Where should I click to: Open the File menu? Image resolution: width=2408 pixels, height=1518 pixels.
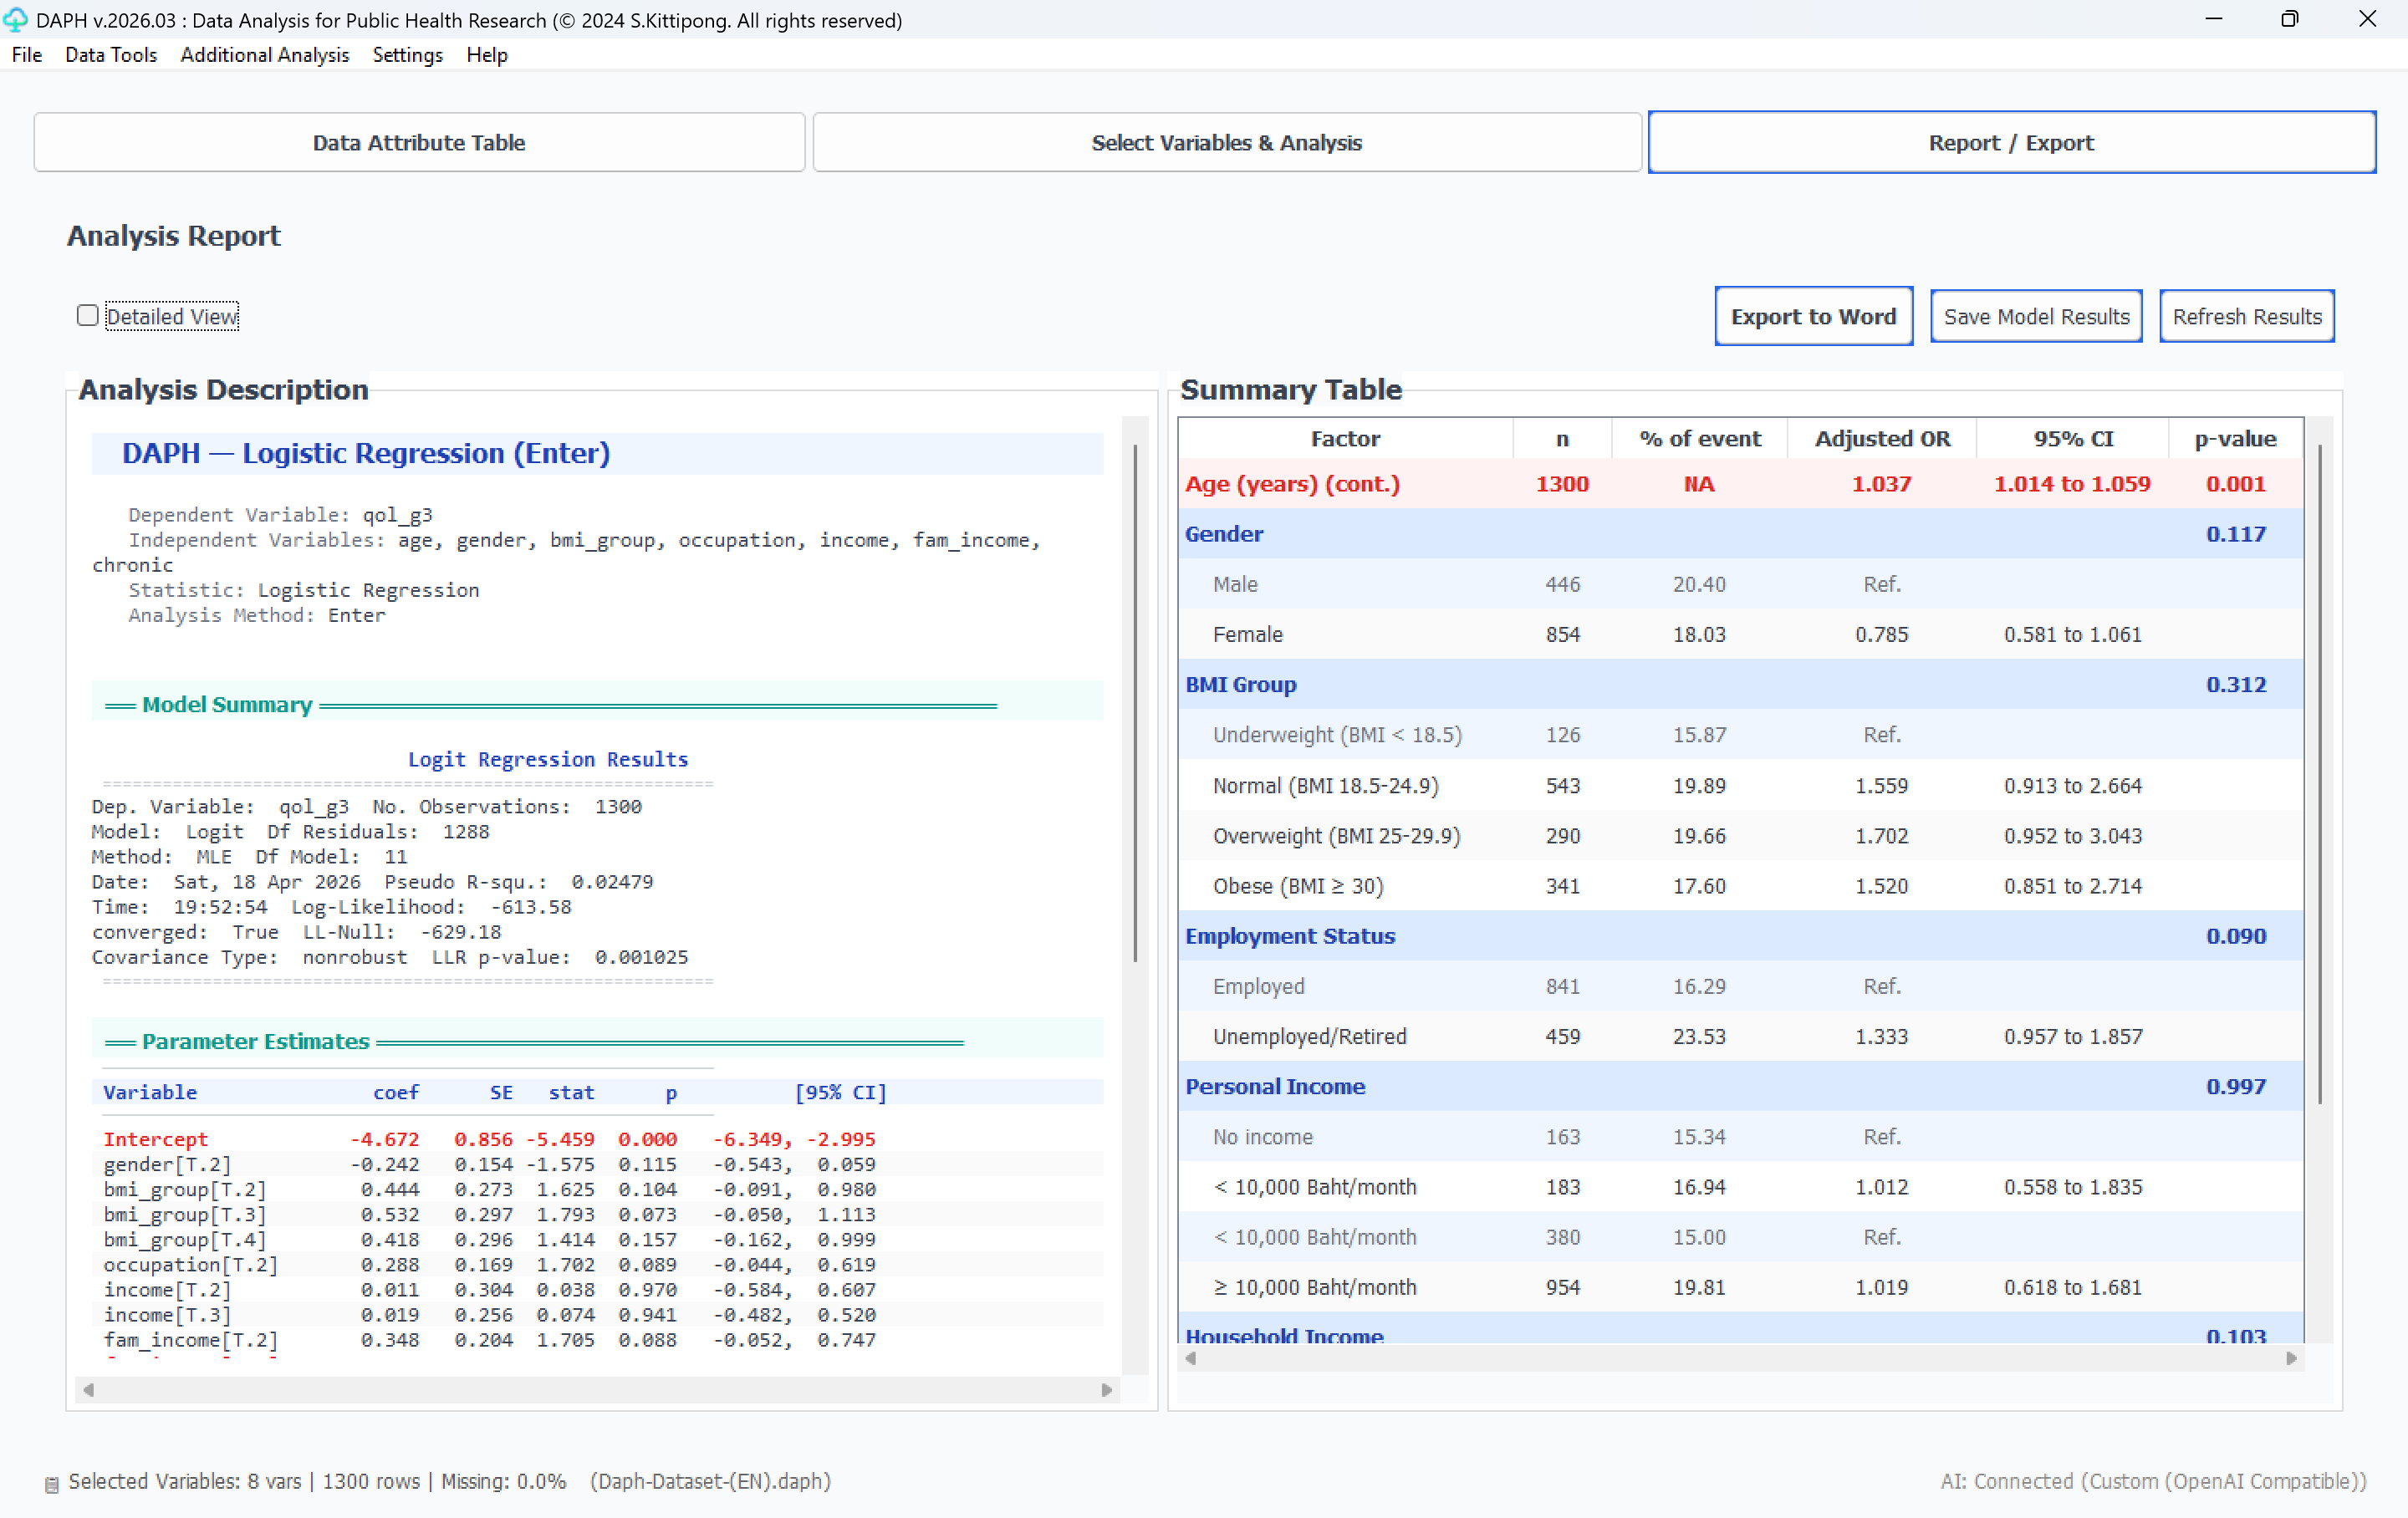tap(27, 55)
